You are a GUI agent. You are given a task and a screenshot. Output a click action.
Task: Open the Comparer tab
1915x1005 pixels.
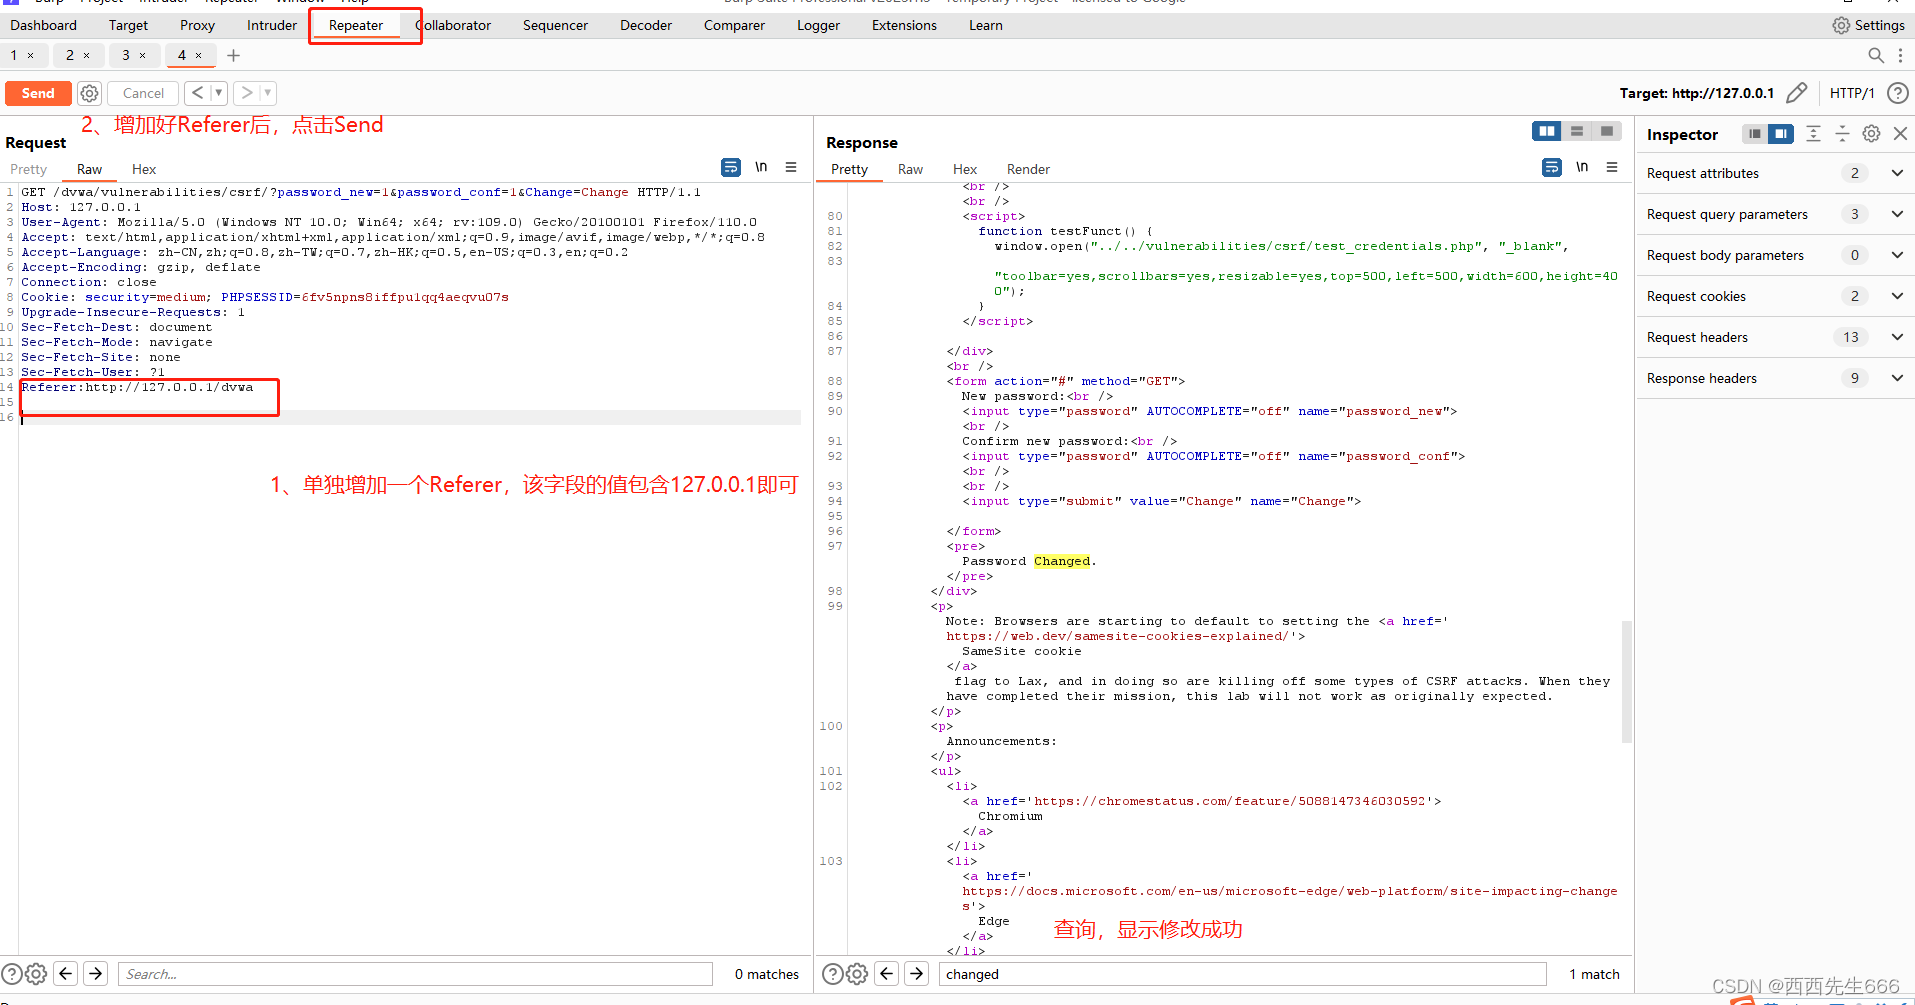pos(734,25)
